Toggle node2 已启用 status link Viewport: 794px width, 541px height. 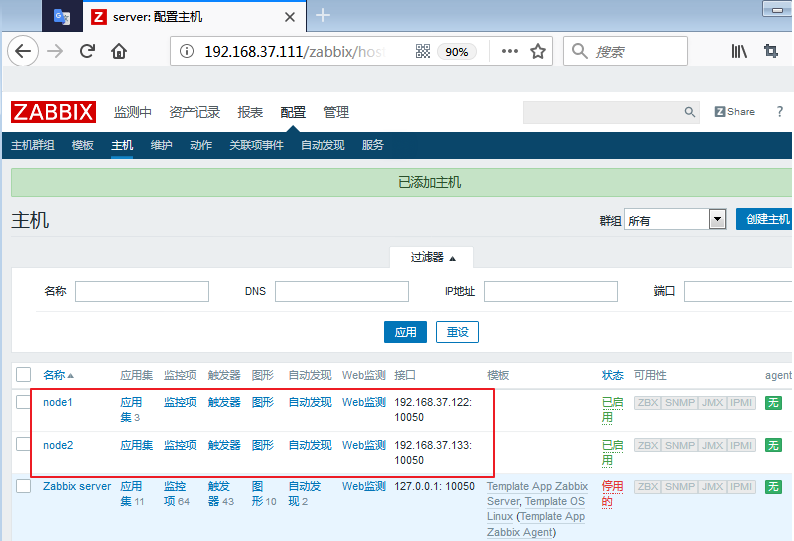pyautogui.click(x=612, y=453)
